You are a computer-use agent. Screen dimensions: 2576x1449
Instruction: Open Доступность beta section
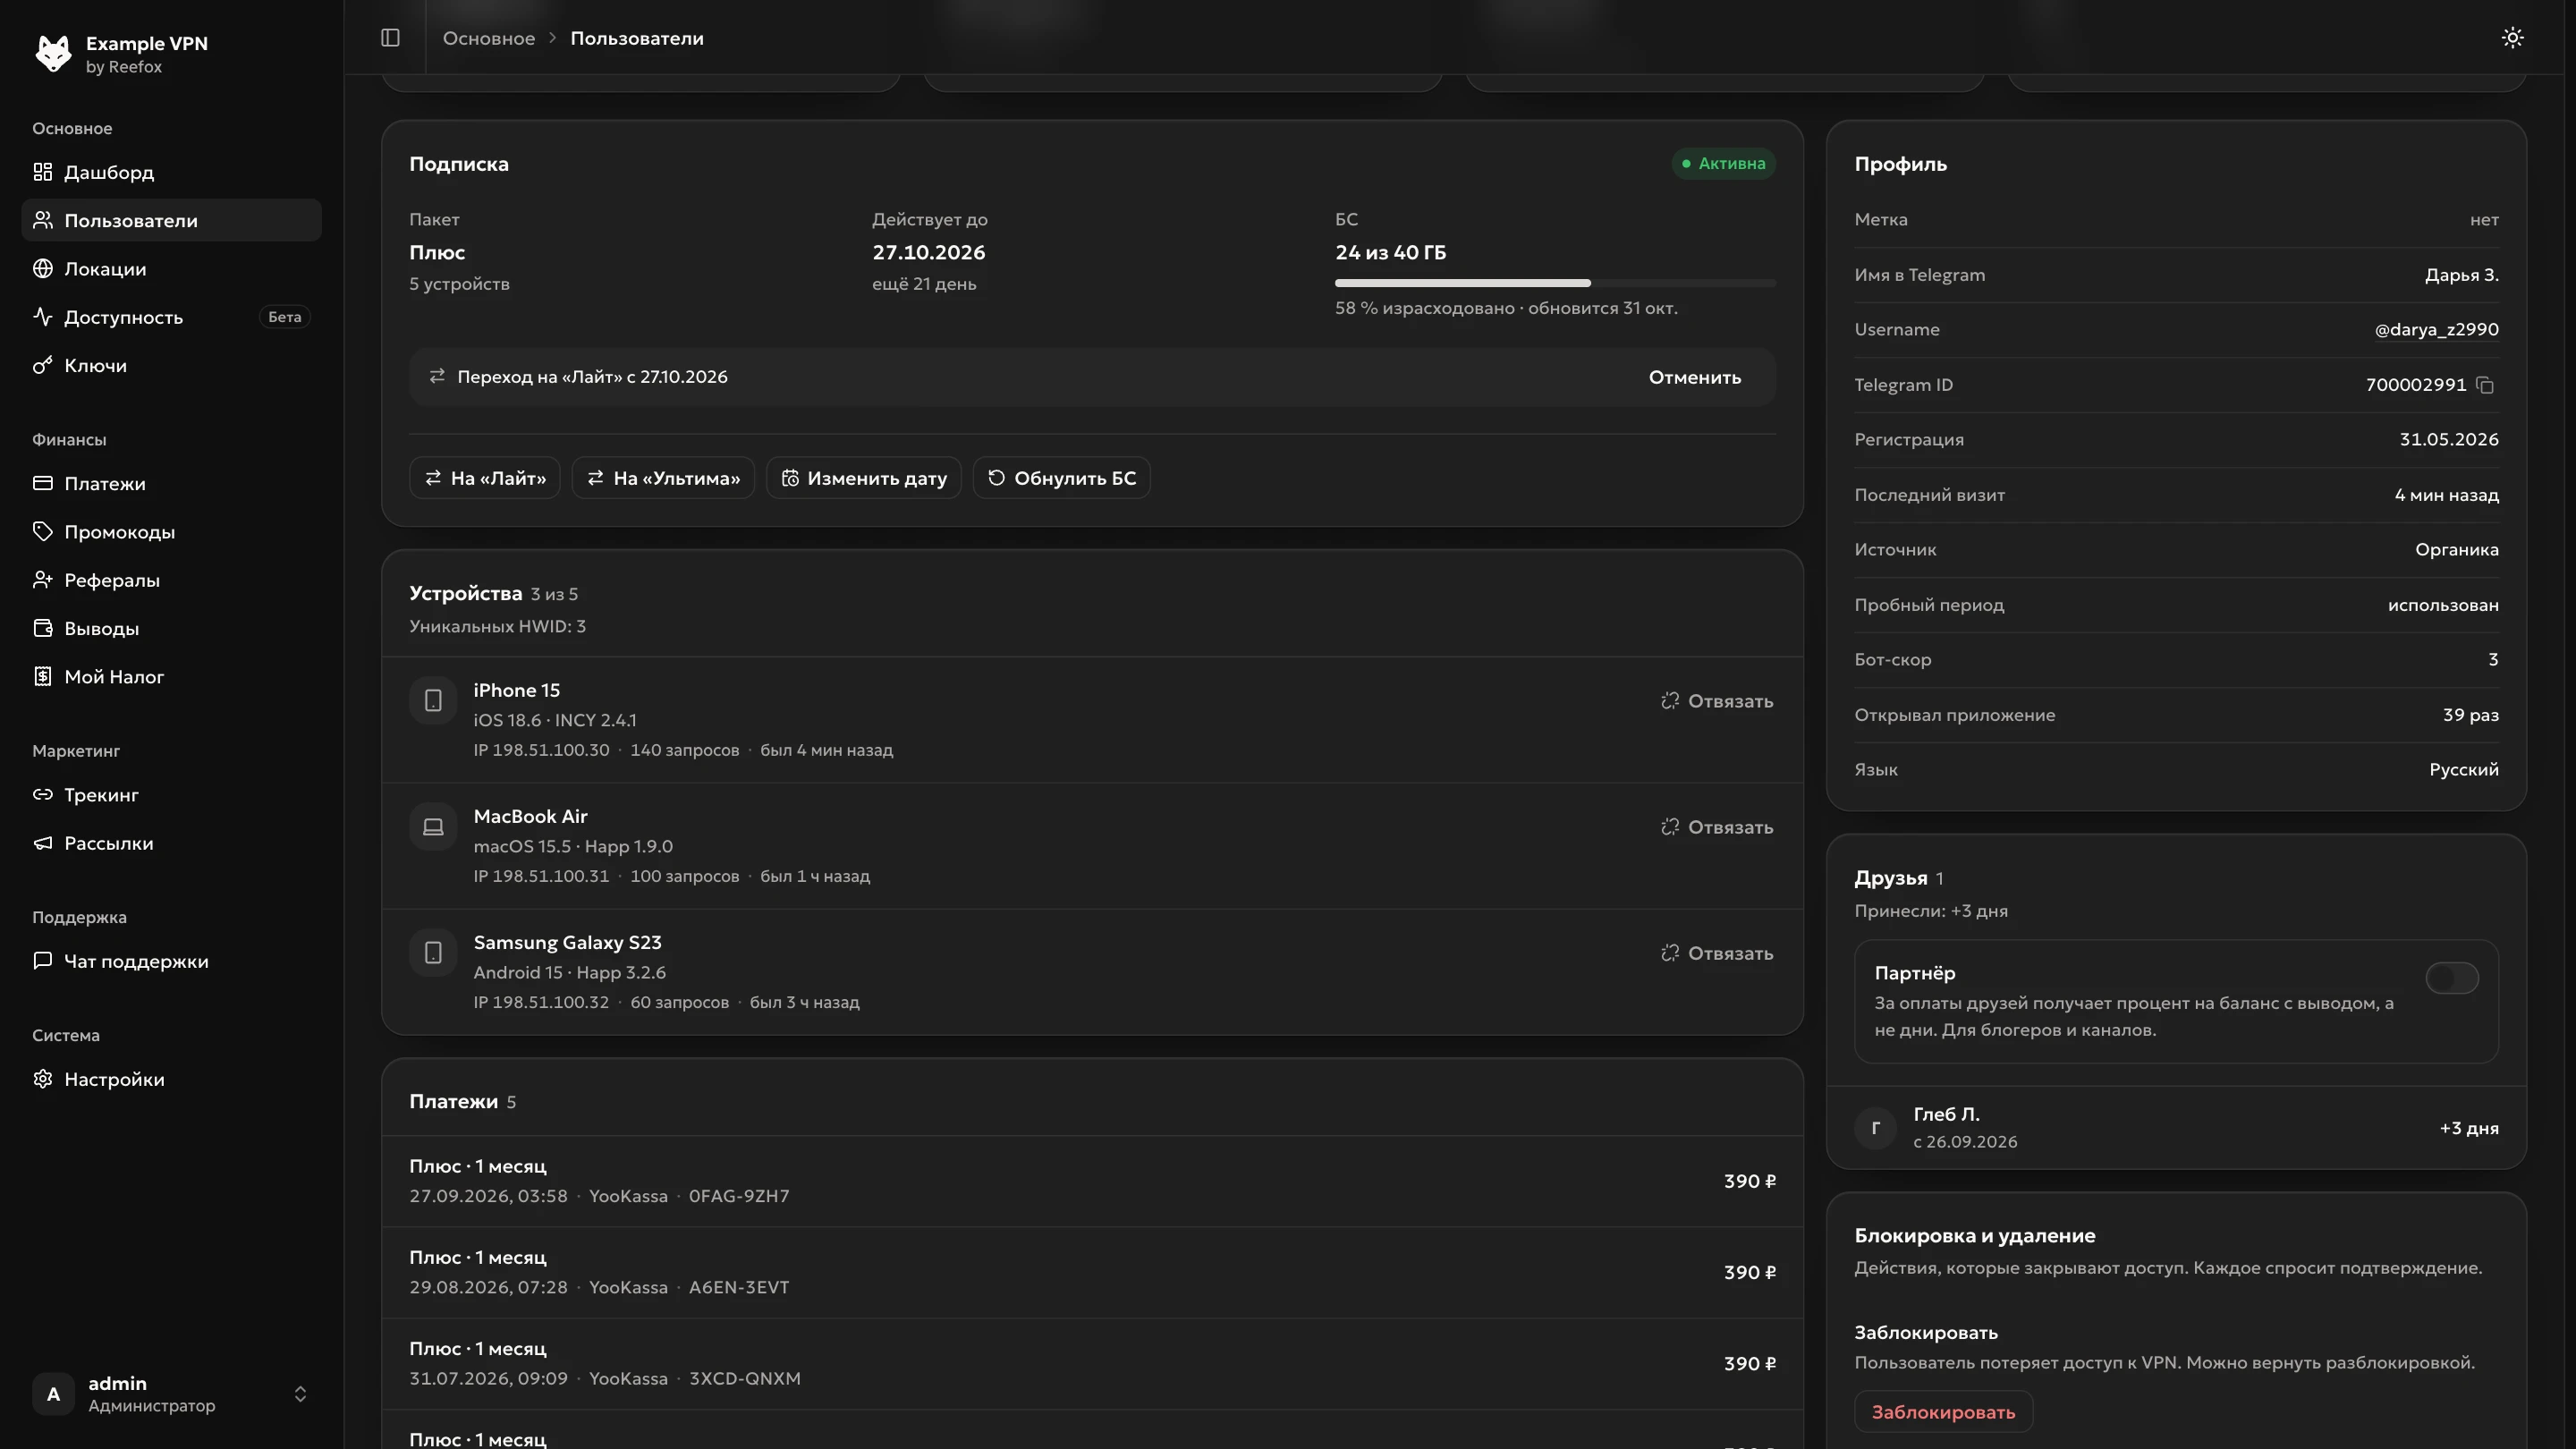tap(171, 317)
